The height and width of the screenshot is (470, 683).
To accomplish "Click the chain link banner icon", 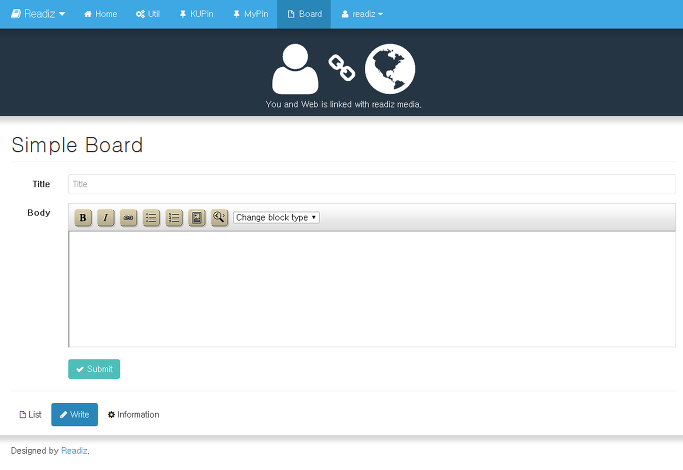I will click(342, 68).
